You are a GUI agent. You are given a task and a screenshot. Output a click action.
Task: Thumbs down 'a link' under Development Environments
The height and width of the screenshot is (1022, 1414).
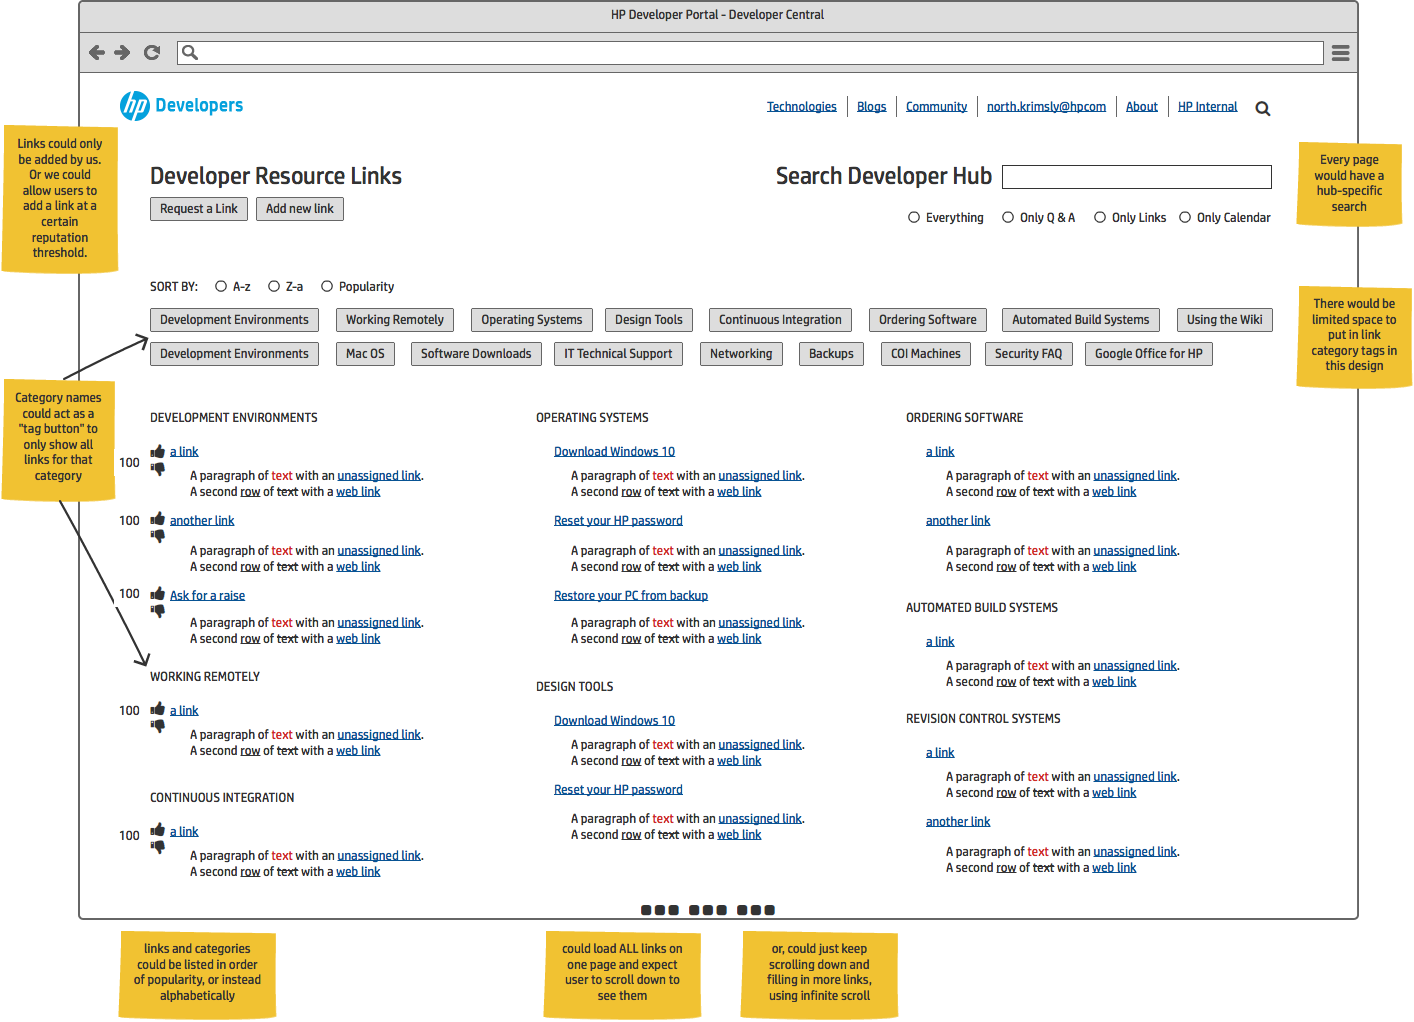tap(158, 468)
